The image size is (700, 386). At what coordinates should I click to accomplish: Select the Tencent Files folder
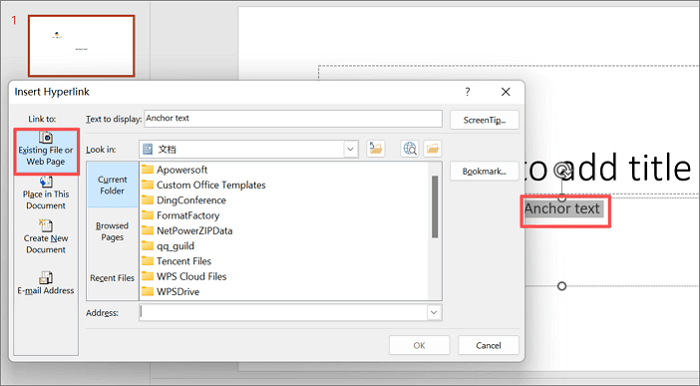point(176,261)
